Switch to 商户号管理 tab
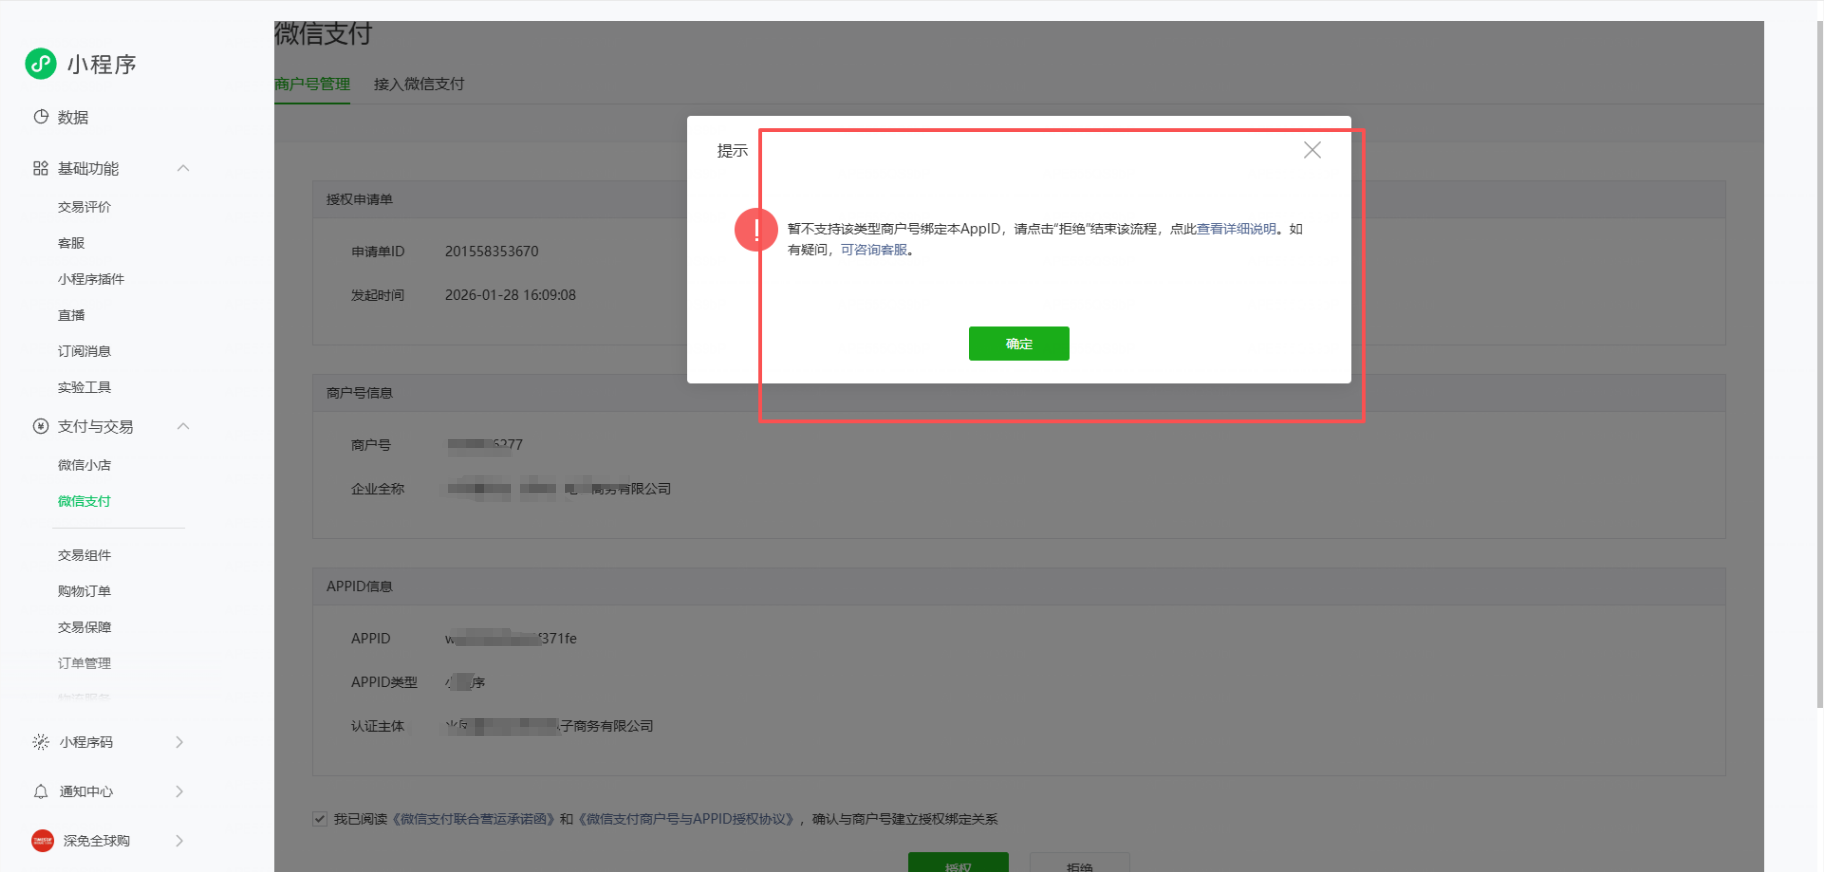This screenshot has width=1824, height=872. click(312, 84)
